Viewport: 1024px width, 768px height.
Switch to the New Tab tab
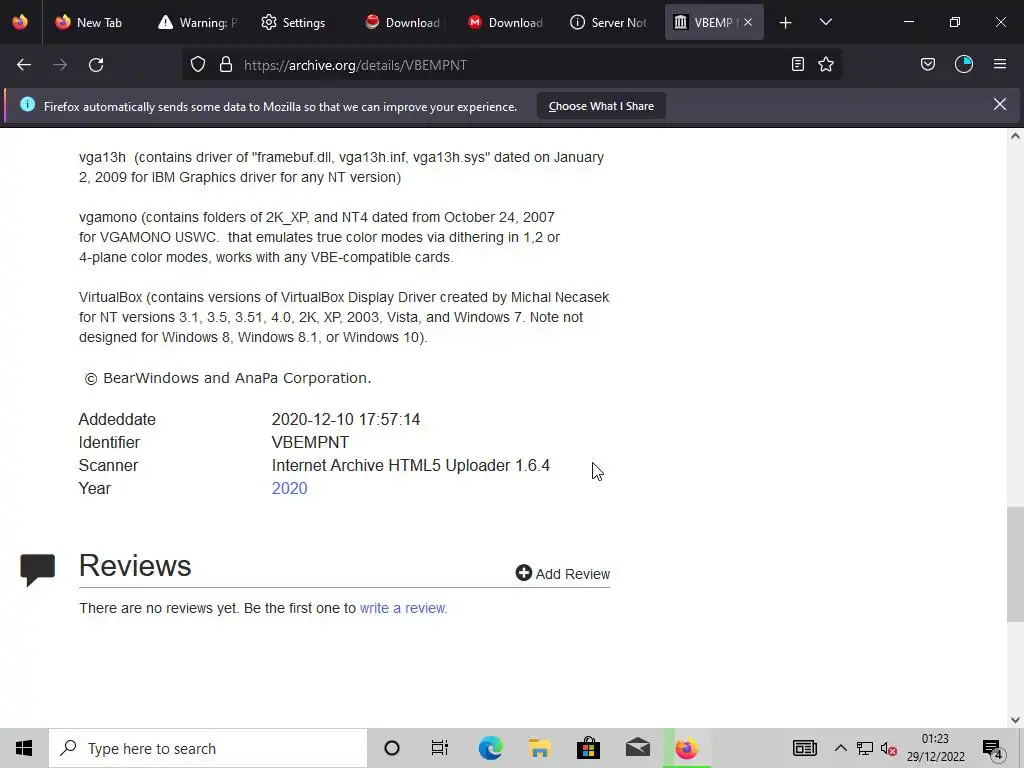pos(89,22)
